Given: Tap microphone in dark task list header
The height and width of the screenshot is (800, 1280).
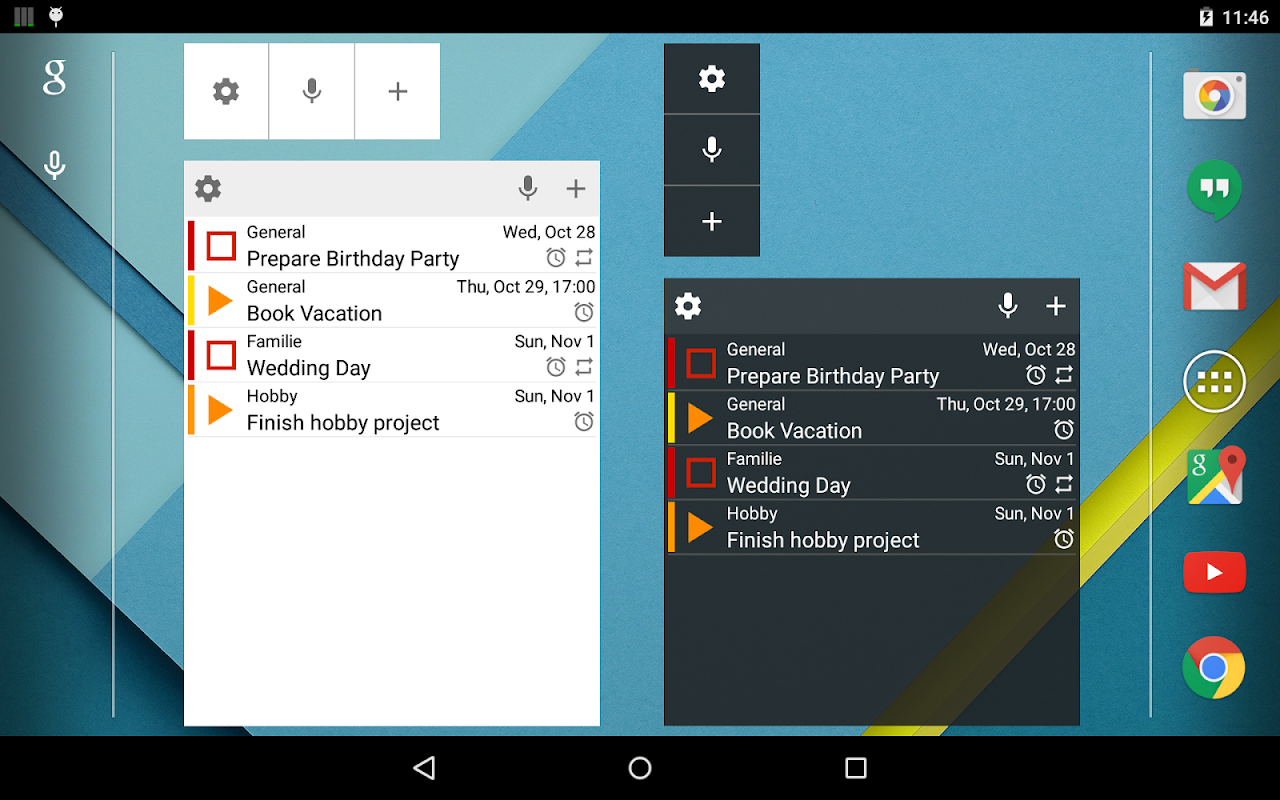Looking at the screenshot, I should (x=1008, y=306).
